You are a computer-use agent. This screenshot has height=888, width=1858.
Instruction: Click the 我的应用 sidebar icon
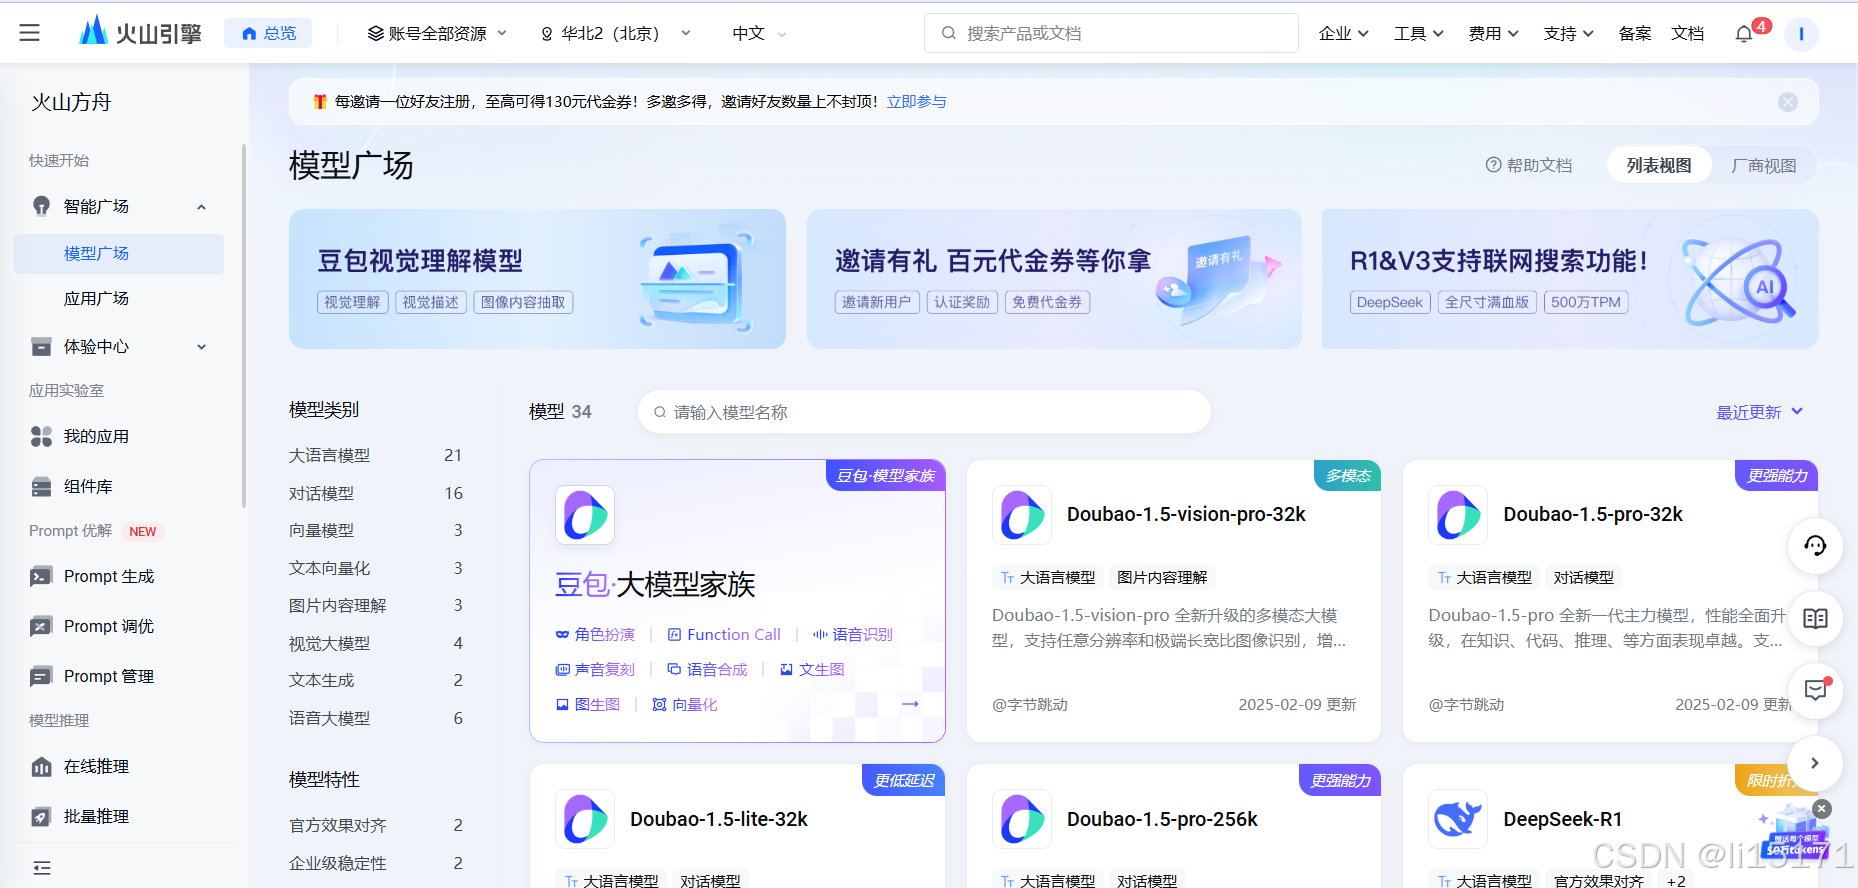tap(41, 436)
